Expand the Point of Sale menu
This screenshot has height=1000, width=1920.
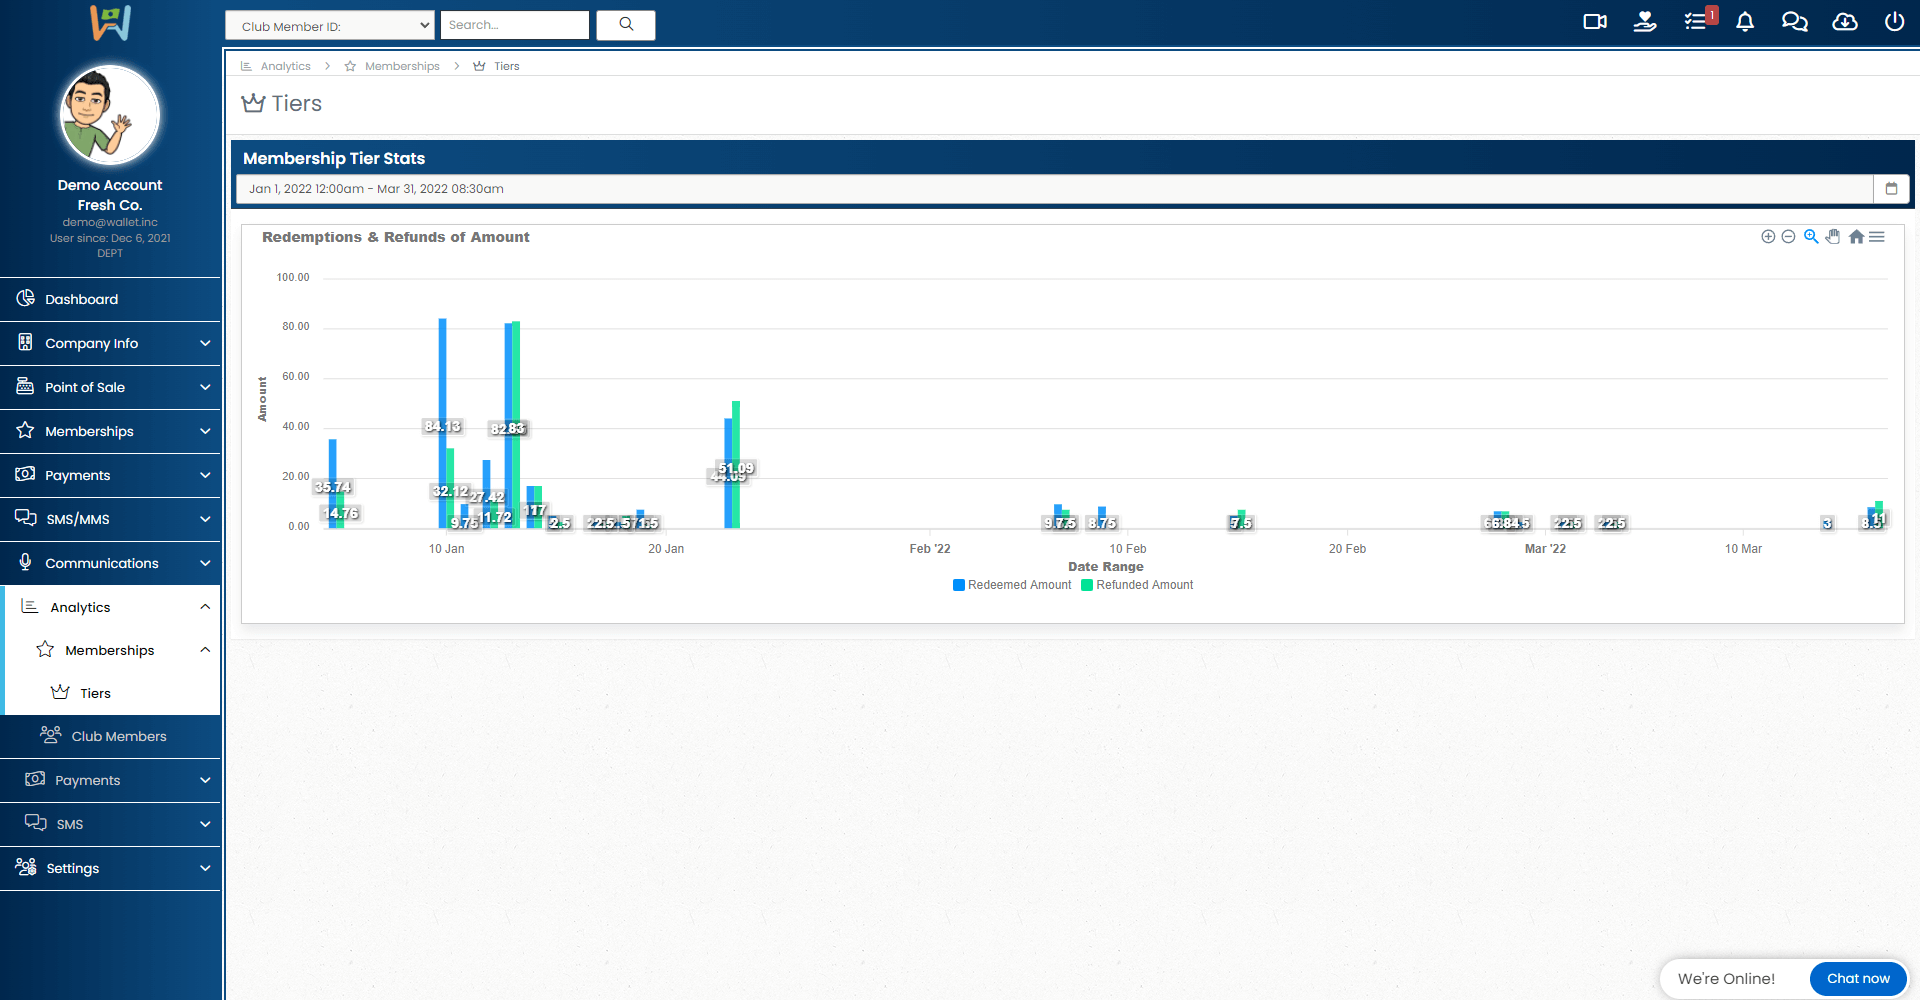coord(110,387)
